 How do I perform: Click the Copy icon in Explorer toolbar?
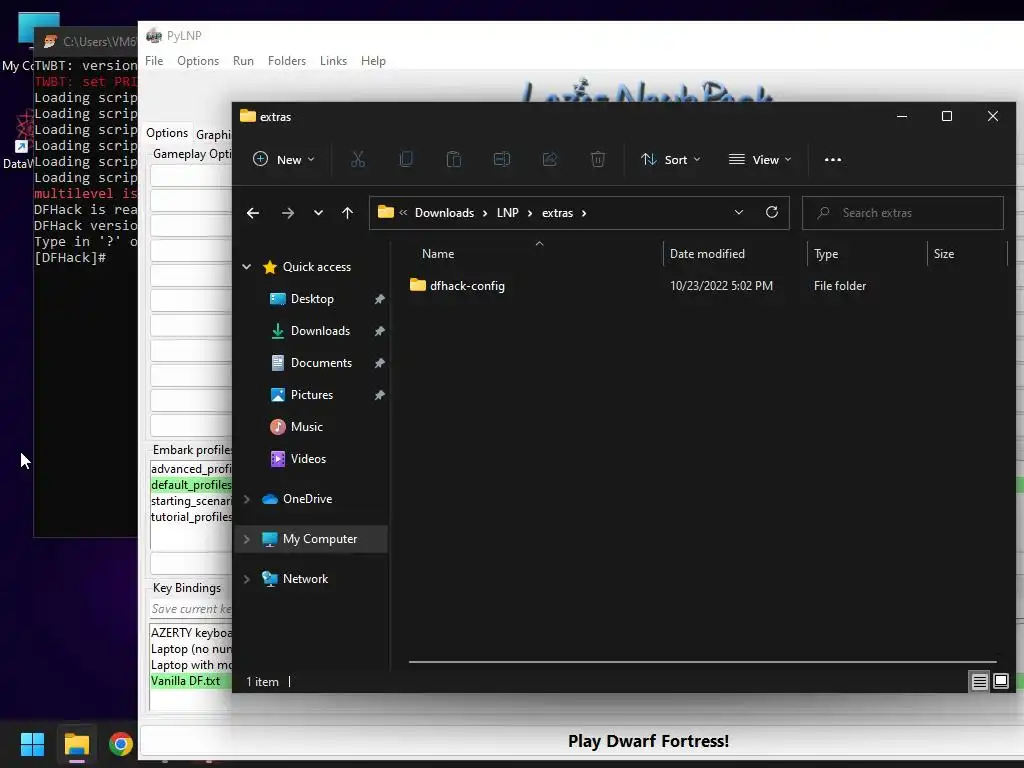(406, 159)
